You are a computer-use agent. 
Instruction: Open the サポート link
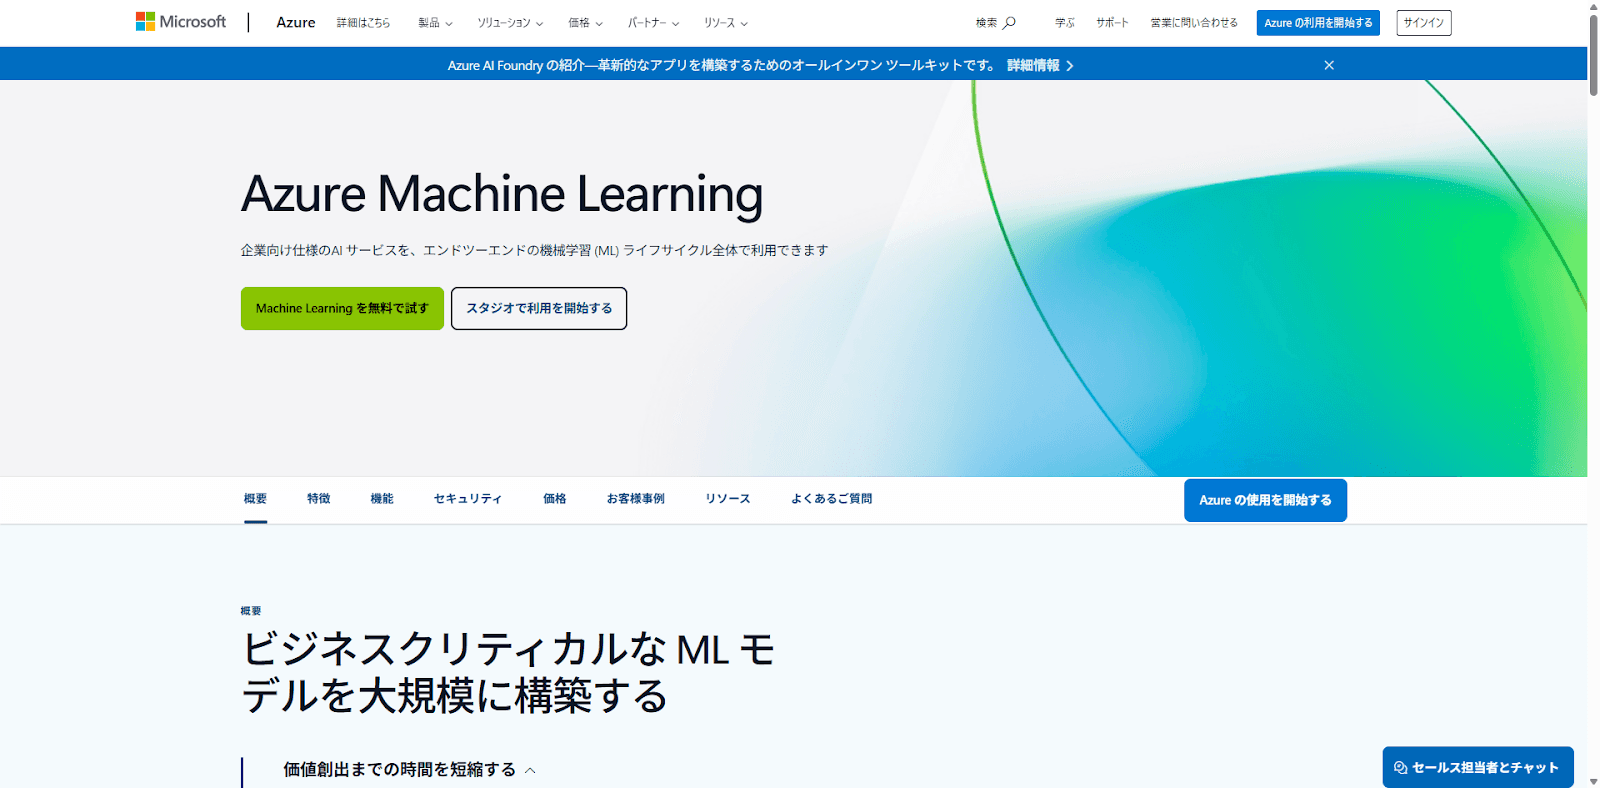(x=1112, y=23)
